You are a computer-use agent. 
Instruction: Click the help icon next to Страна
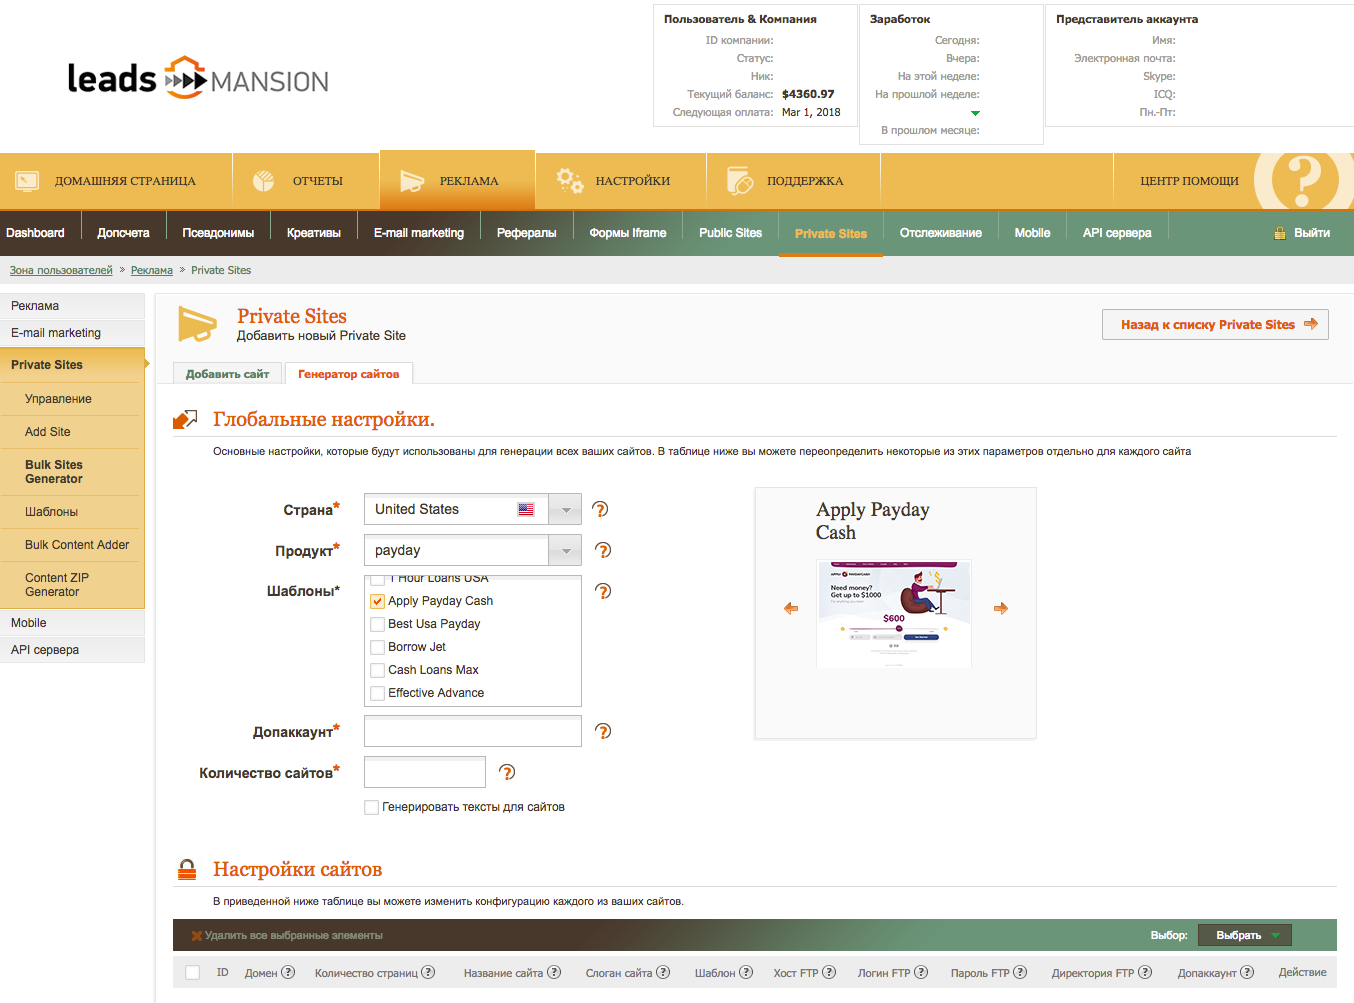(x=600, y=509)
